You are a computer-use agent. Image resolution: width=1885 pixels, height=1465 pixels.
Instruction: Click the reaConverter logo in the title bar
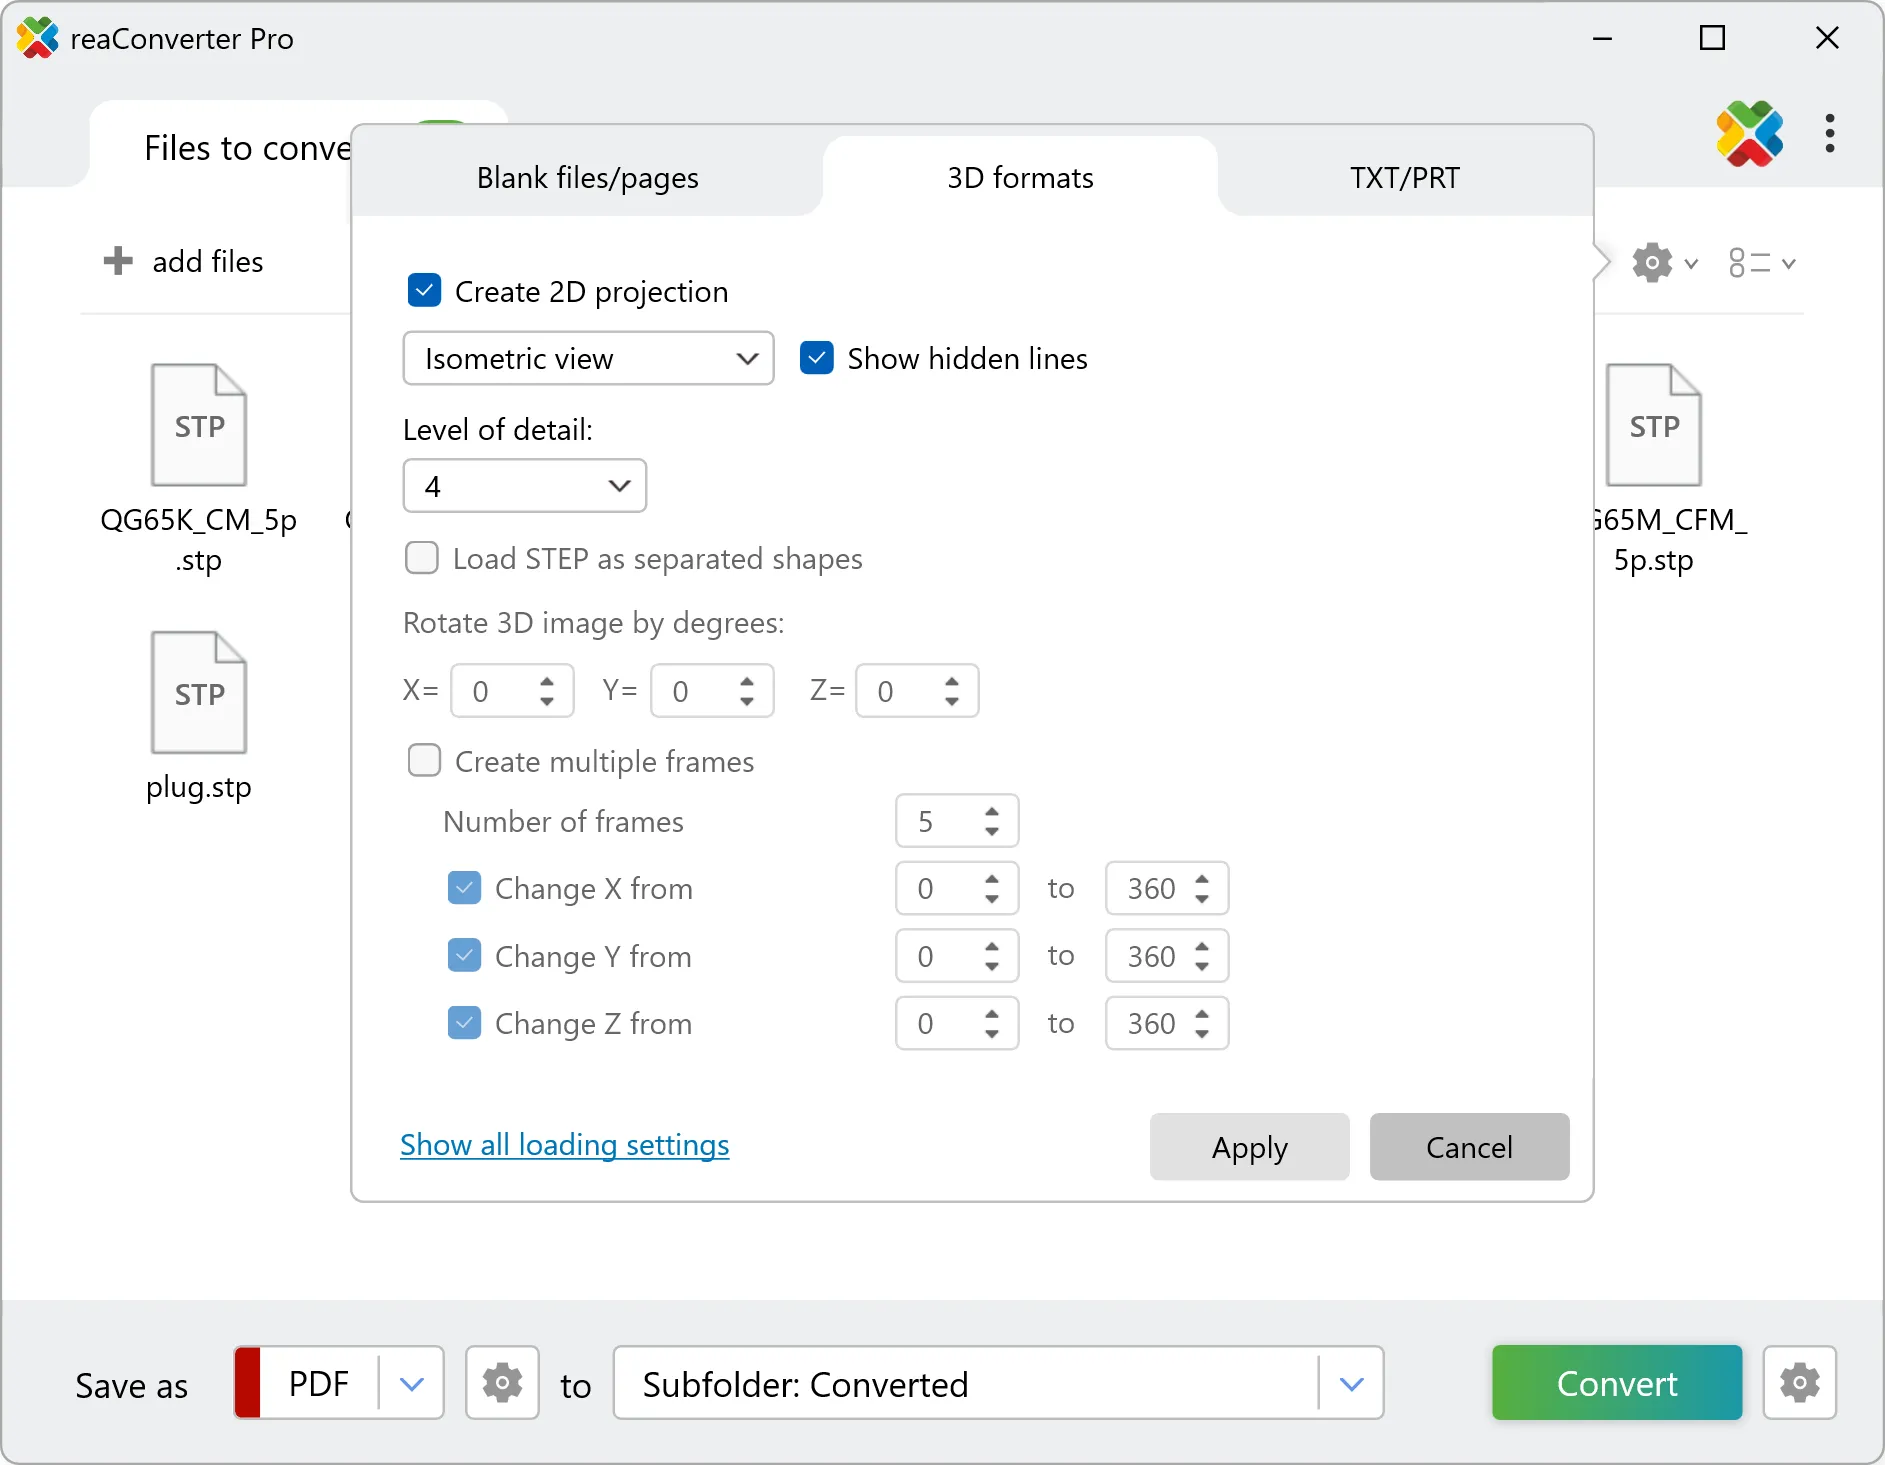tap(38, 38)
